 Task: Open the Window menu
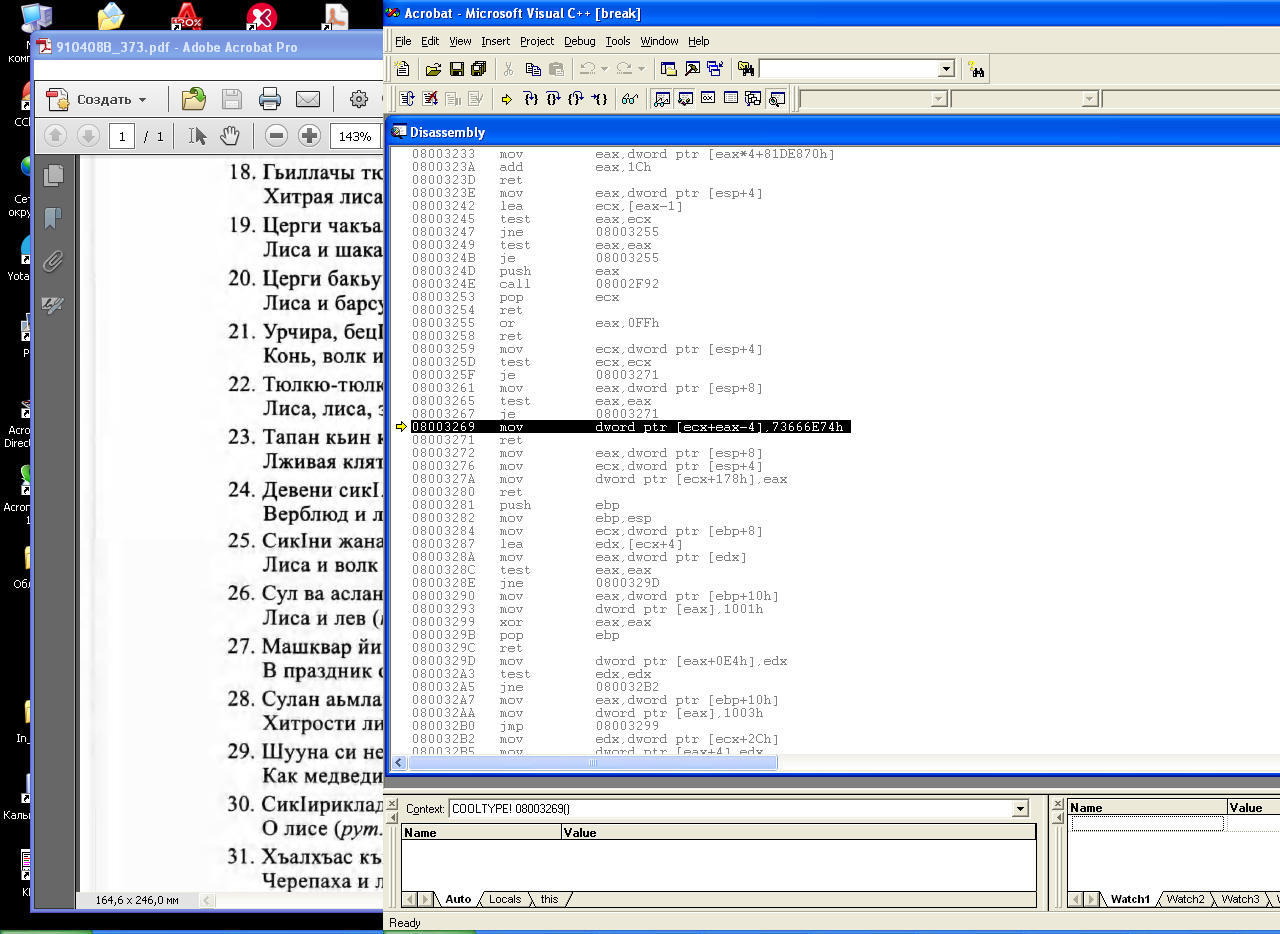point(659,41)
